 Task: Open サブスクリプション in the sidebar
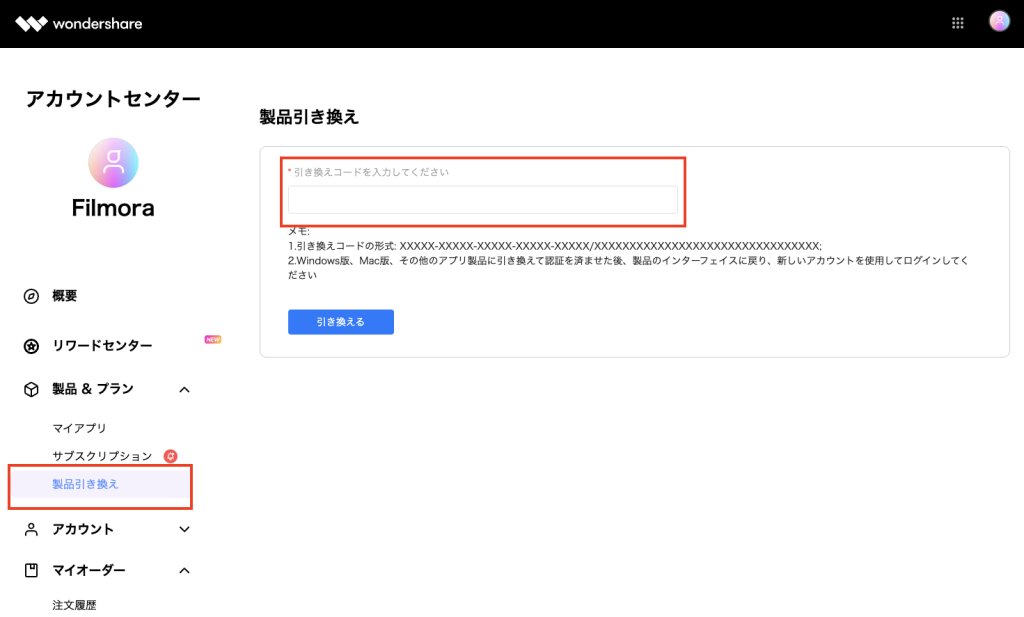pos(102,456)
